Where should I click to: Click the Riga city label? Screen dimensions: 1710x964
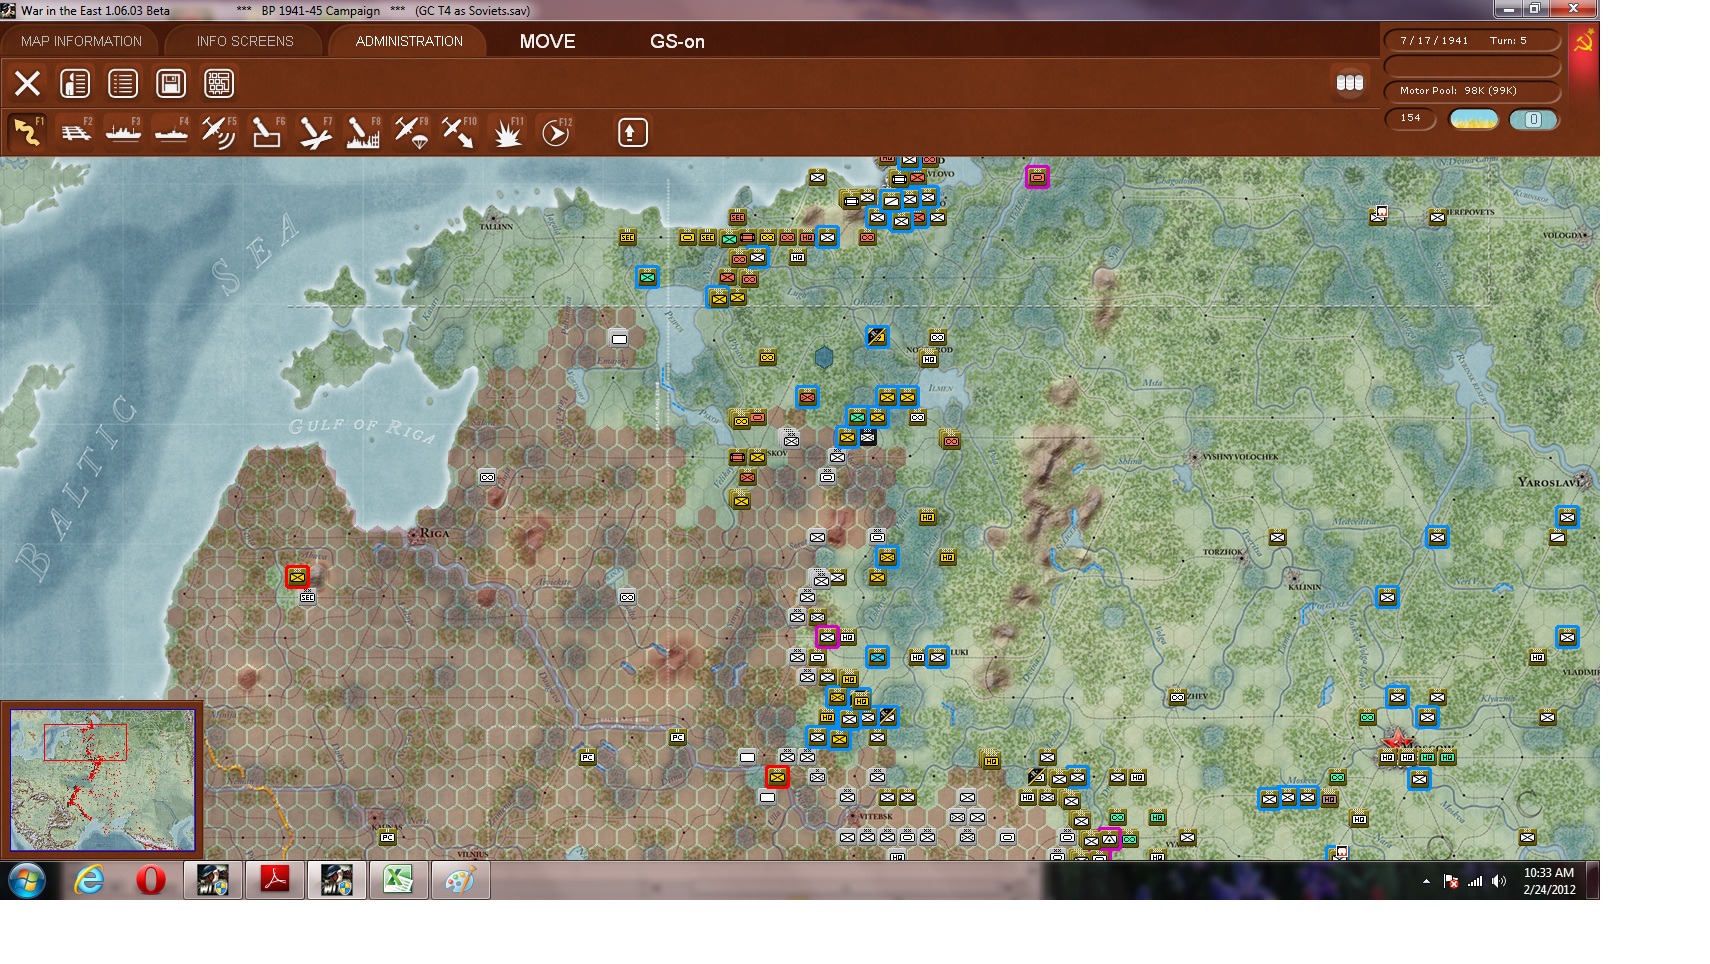434,533
